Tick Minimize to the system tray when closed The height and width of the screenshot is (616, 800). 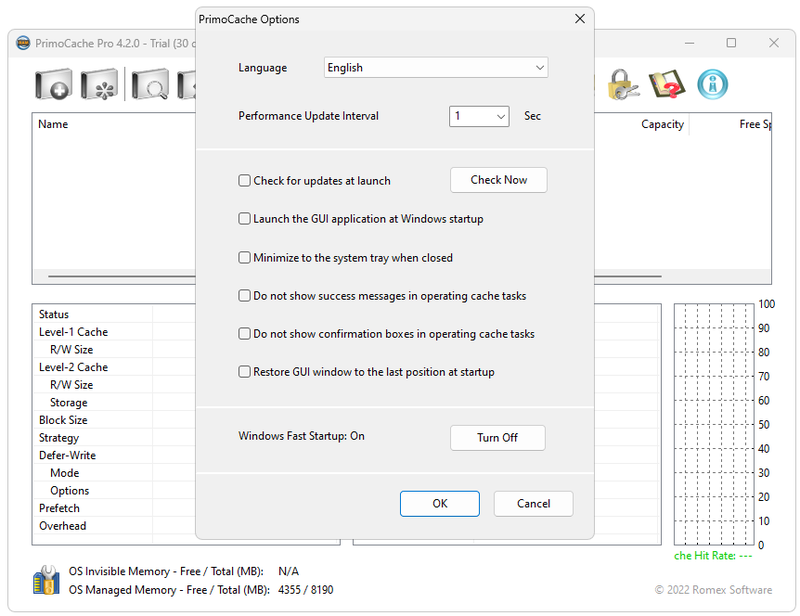click(244, 258)
